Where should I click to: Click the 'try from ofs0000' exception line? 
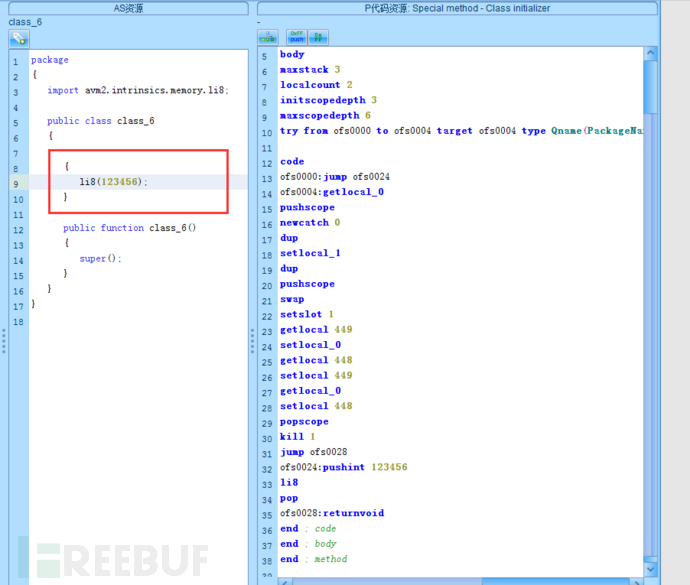461,131
